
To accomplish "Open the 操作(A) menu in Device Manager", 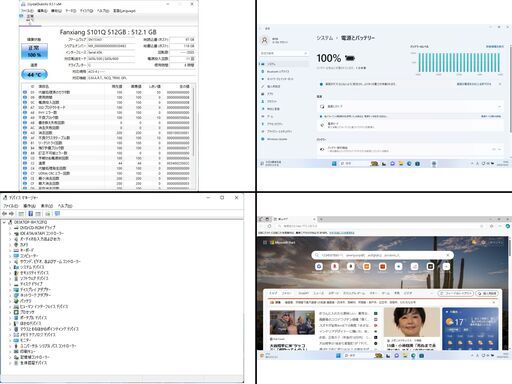I will point(30,206).
